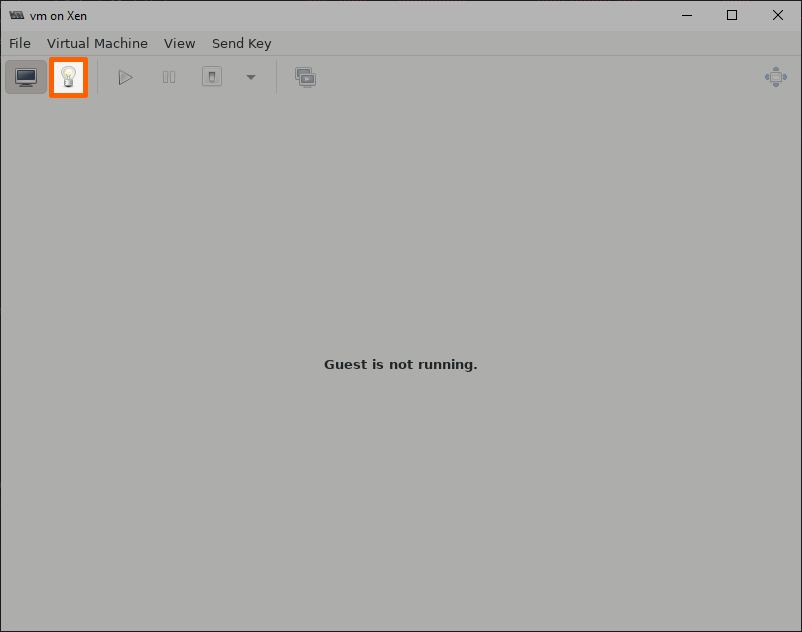This screenshot has width=802, height=632.
Task: Open the manage VM snapshots view
Action: pos(305,77)
